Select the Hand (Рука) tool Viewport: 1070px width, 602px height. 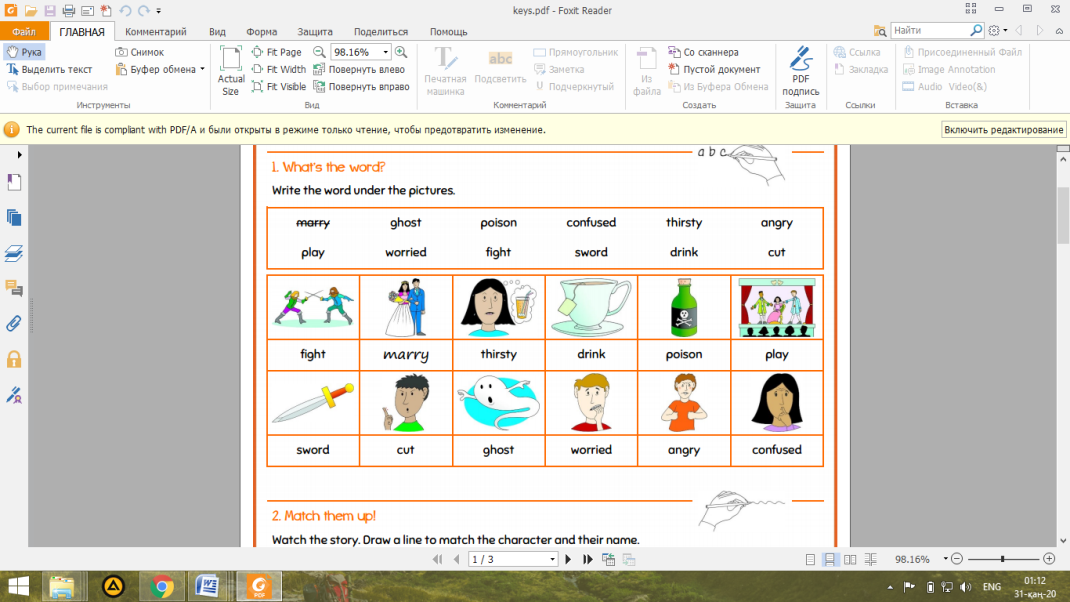click(25, 52)
